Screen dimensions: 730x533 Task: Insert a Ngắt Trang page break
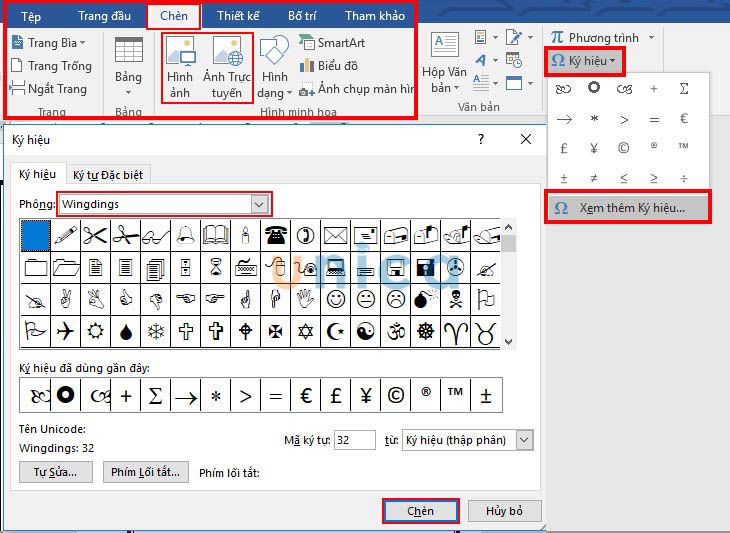pos(48,88)
